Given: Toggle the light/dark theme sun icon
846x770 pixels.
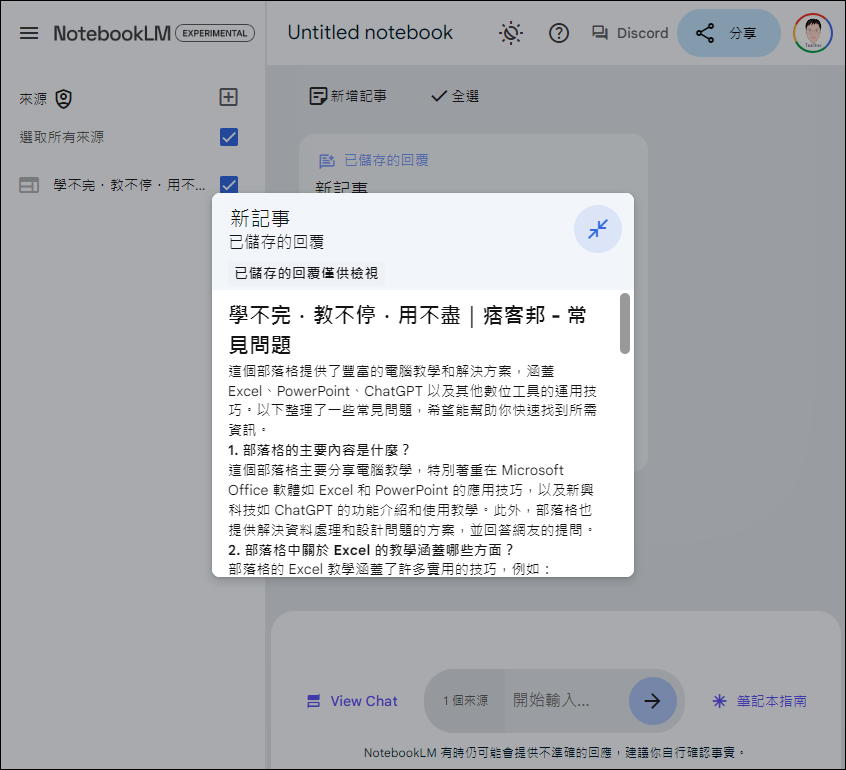Looking at the screenshot, I should click(510, 33).
